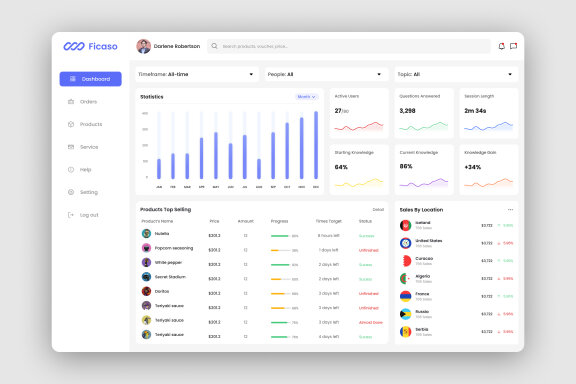
Task: Click the Algeria flag icon
Action: pos(406,279)
